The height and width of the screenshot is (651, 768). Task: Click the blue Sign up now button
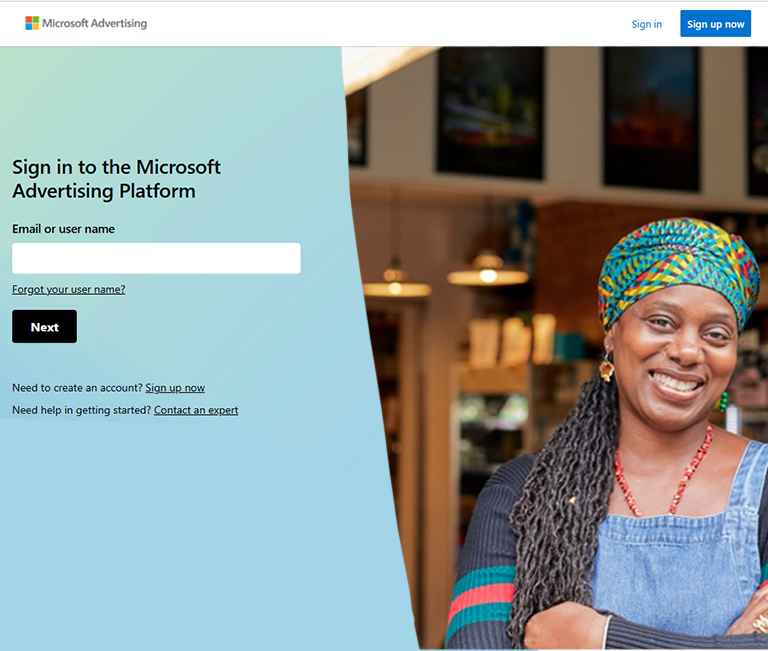click(x=715, y=24)
